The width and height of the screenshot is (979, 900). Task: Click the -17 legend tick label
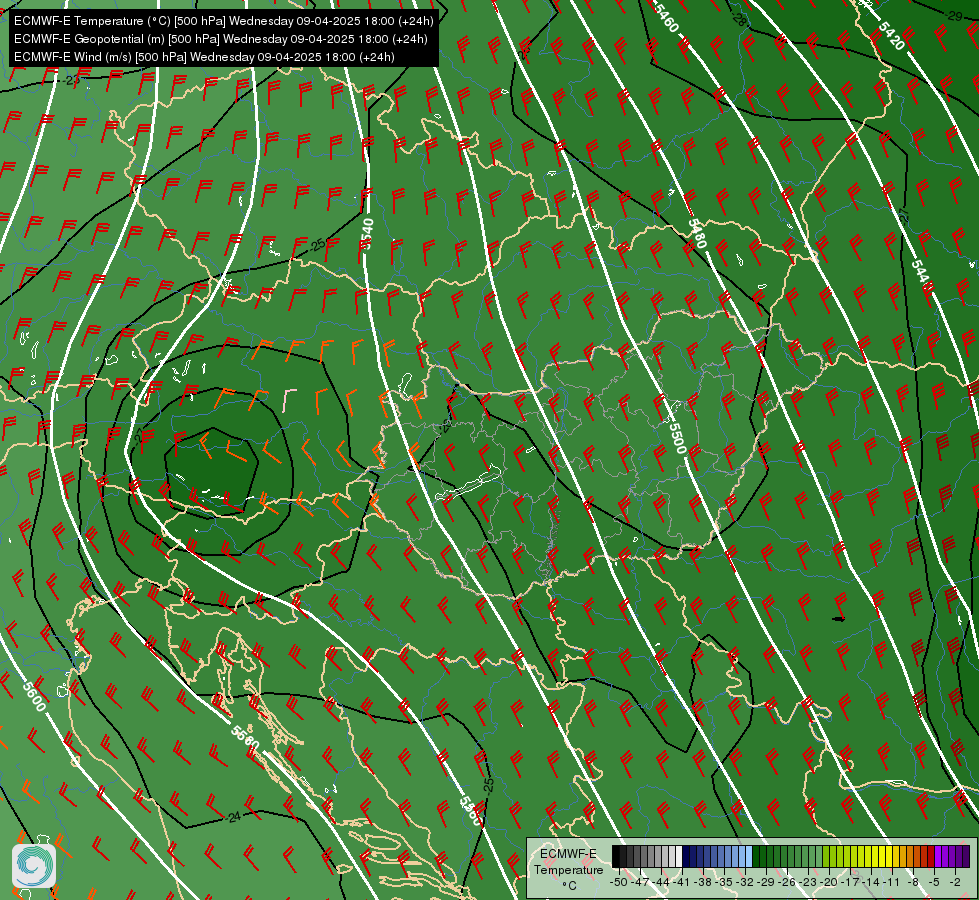click(850, 883)
